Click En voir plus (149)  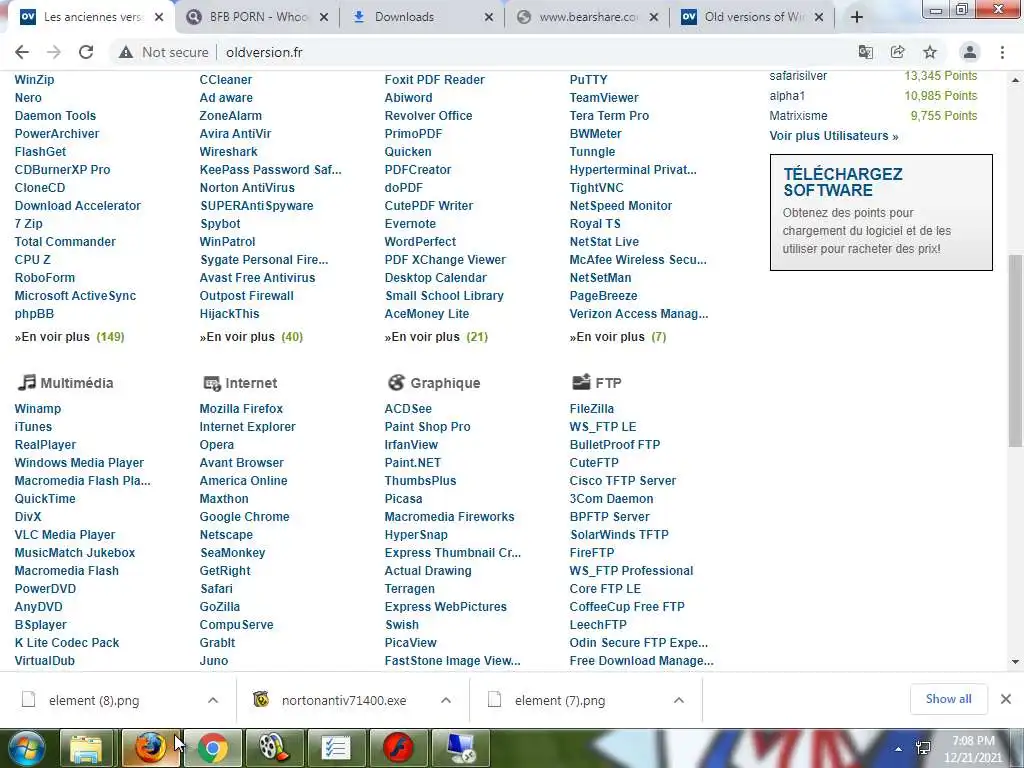(69, 337)
